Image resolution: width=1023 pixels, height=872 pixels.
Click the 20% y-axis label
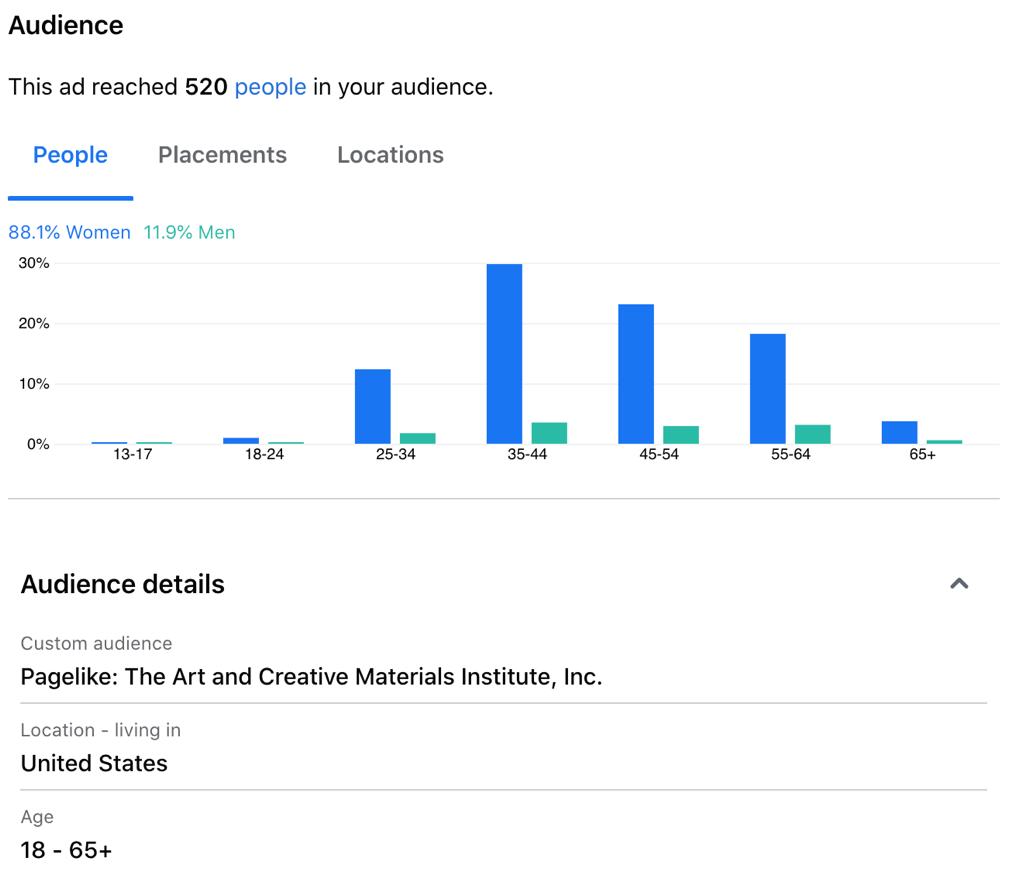(x=34, y=323)
